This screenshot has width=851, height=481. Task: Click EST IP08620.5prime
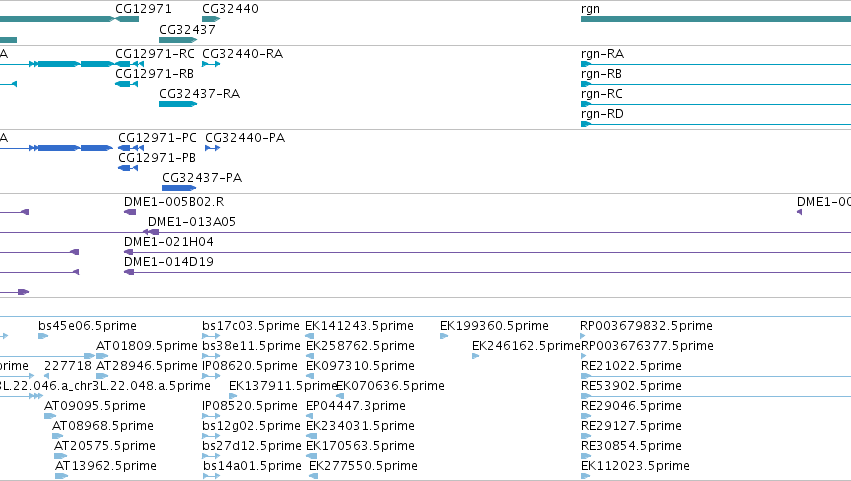(249, 366)
